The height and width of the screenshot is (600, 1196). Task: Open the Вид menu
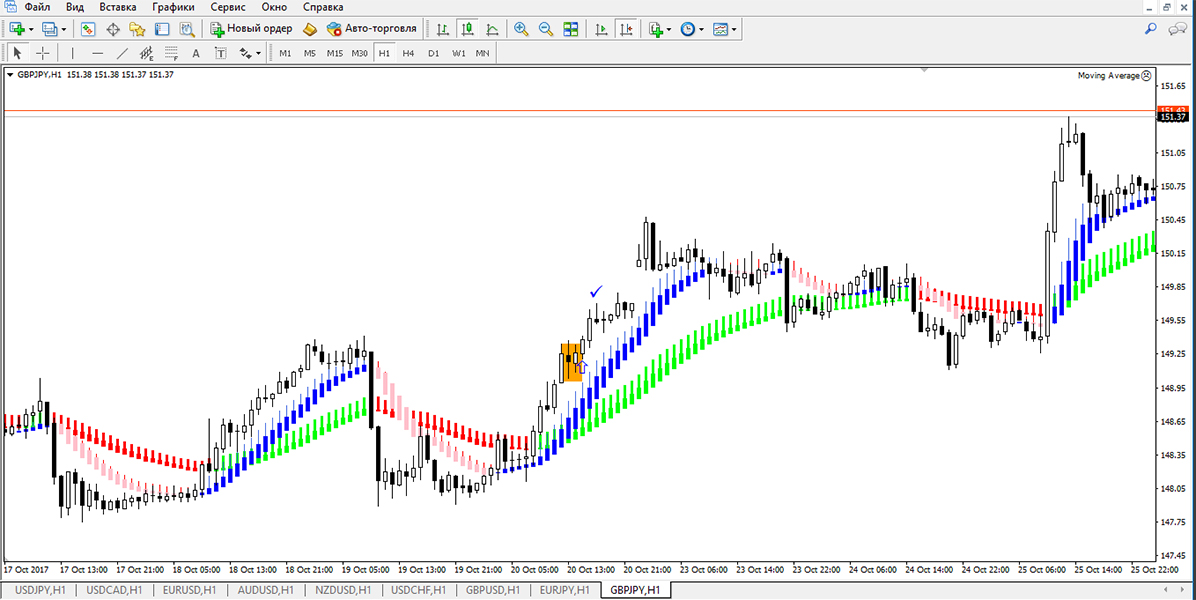[x=75, y=7]
